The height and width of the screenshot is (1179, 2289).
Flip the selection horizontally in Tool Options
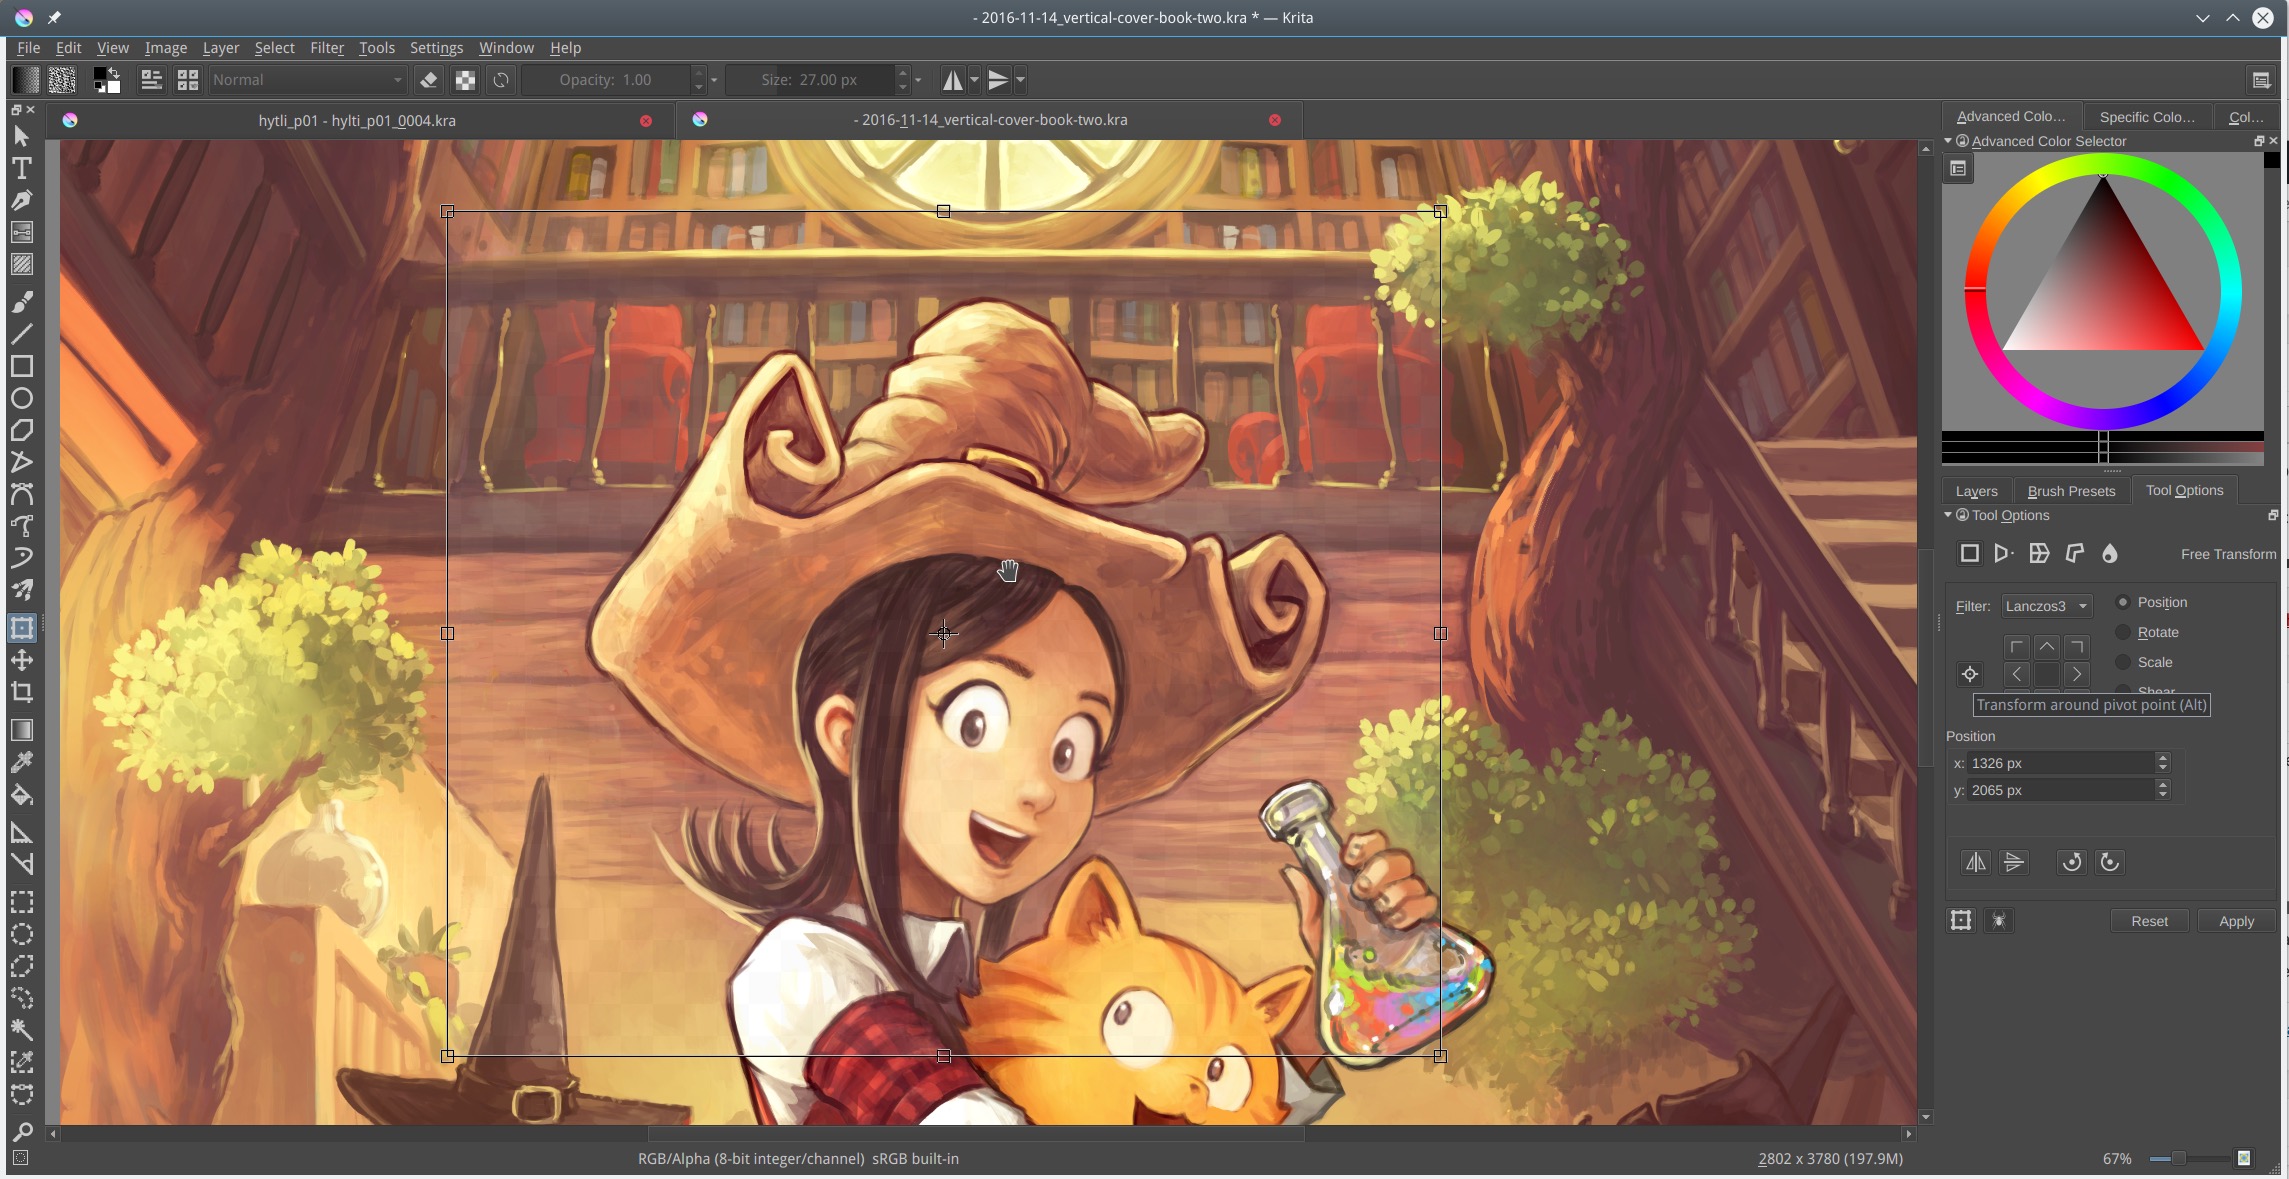(x=1974, y=862)
